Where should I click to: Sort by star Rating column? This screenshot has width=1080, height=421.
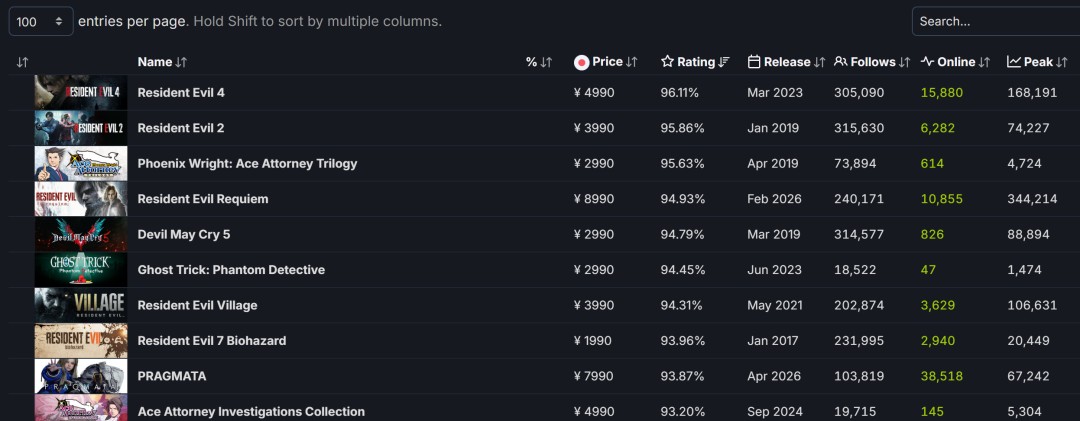point(695,62)
